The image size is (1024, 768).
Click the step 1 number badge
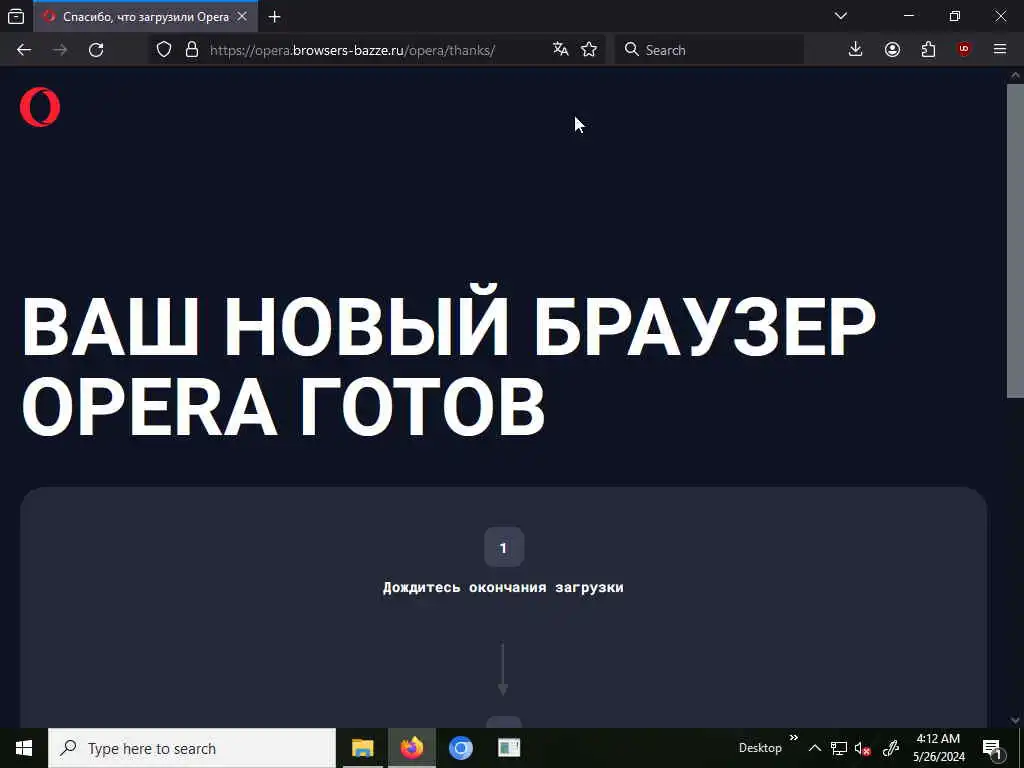pos(504,547)
